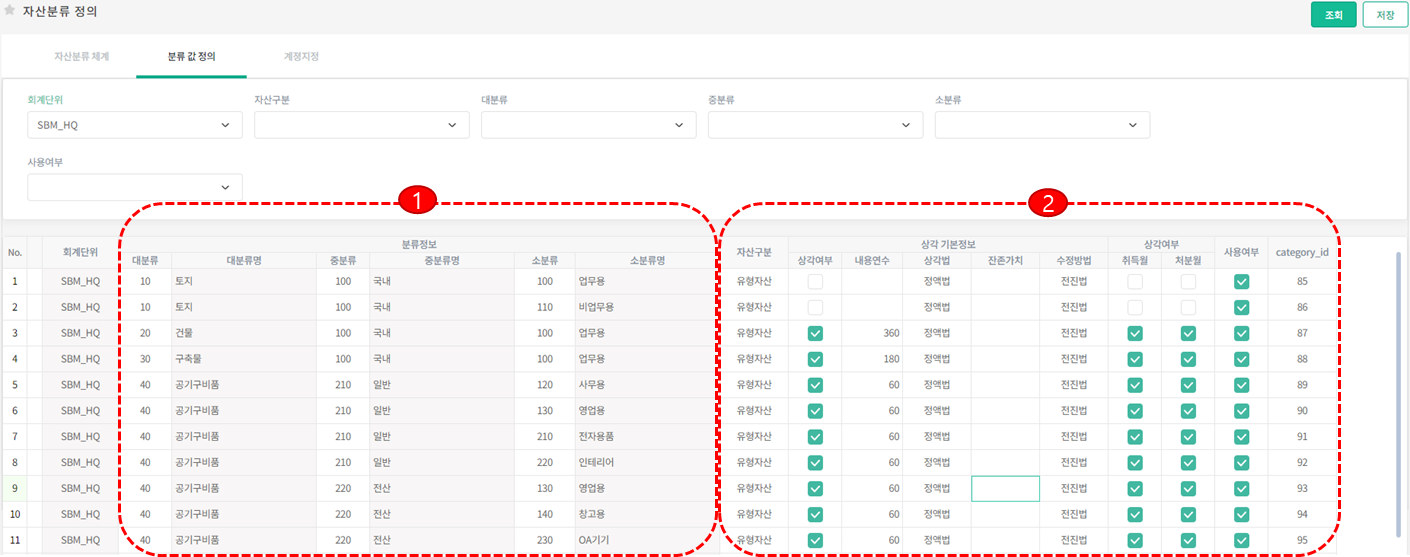
Task: Expand the 대분류 filter dropdown
Action: point(588,125)
